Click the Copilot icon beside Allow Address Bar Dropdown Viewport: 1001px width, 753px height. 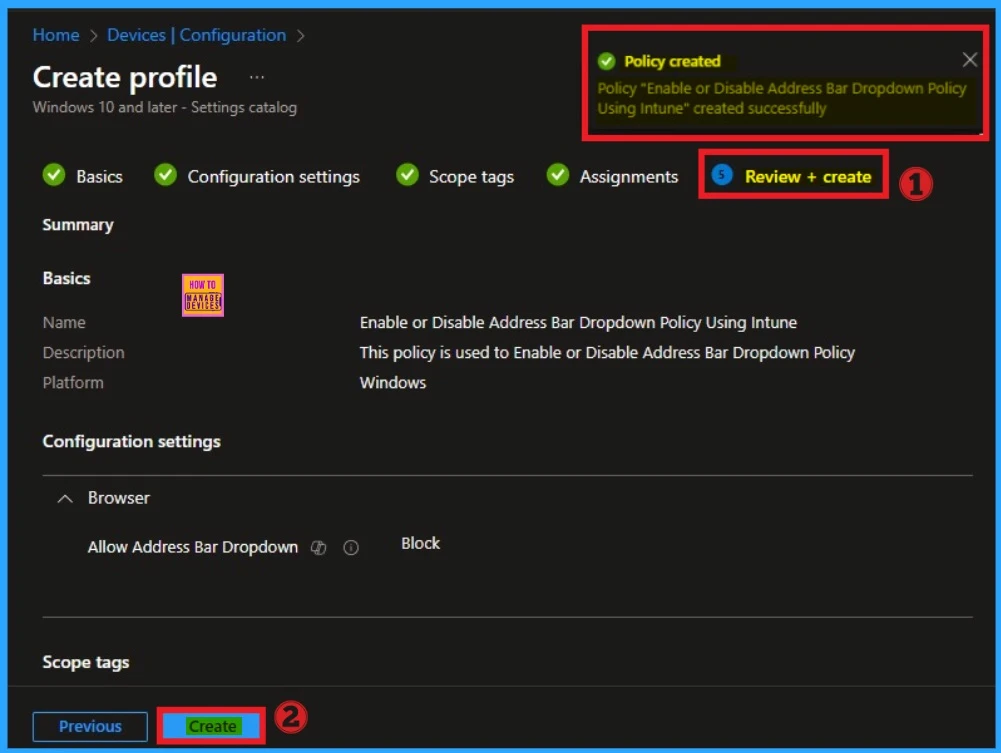pos(319,548)
